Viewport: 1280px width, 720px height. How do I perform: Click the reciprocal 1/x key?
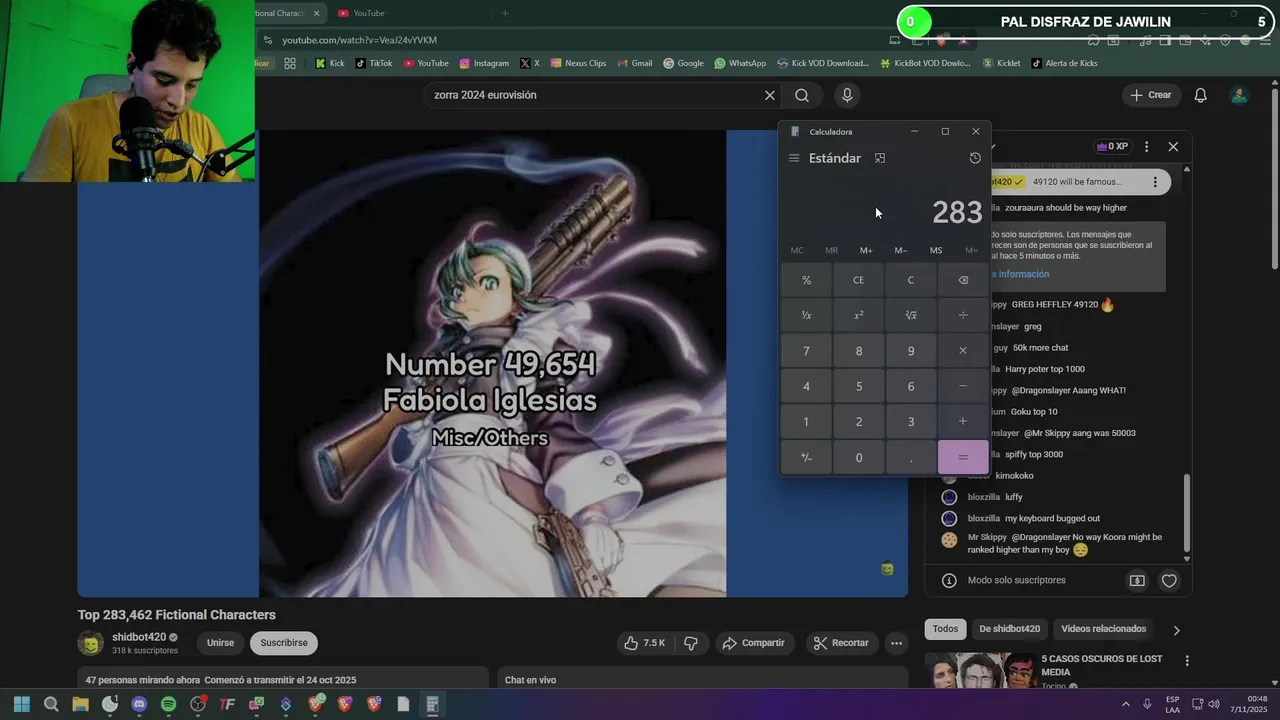pyautogui.click(x=806, y=315)
